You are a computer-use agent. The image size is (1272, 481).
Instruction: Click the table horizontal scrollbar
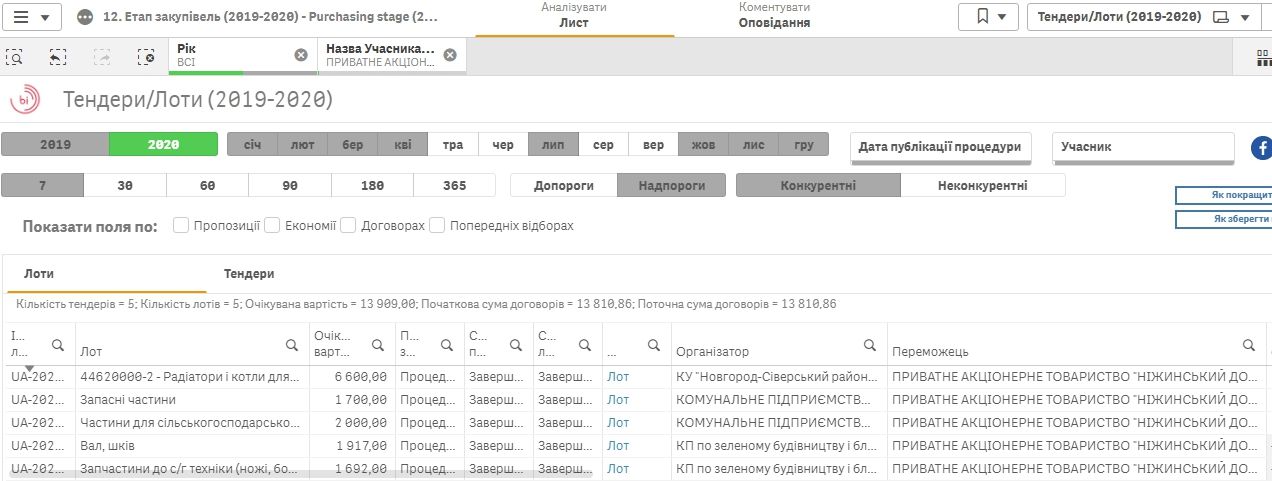tap(300, 476)
